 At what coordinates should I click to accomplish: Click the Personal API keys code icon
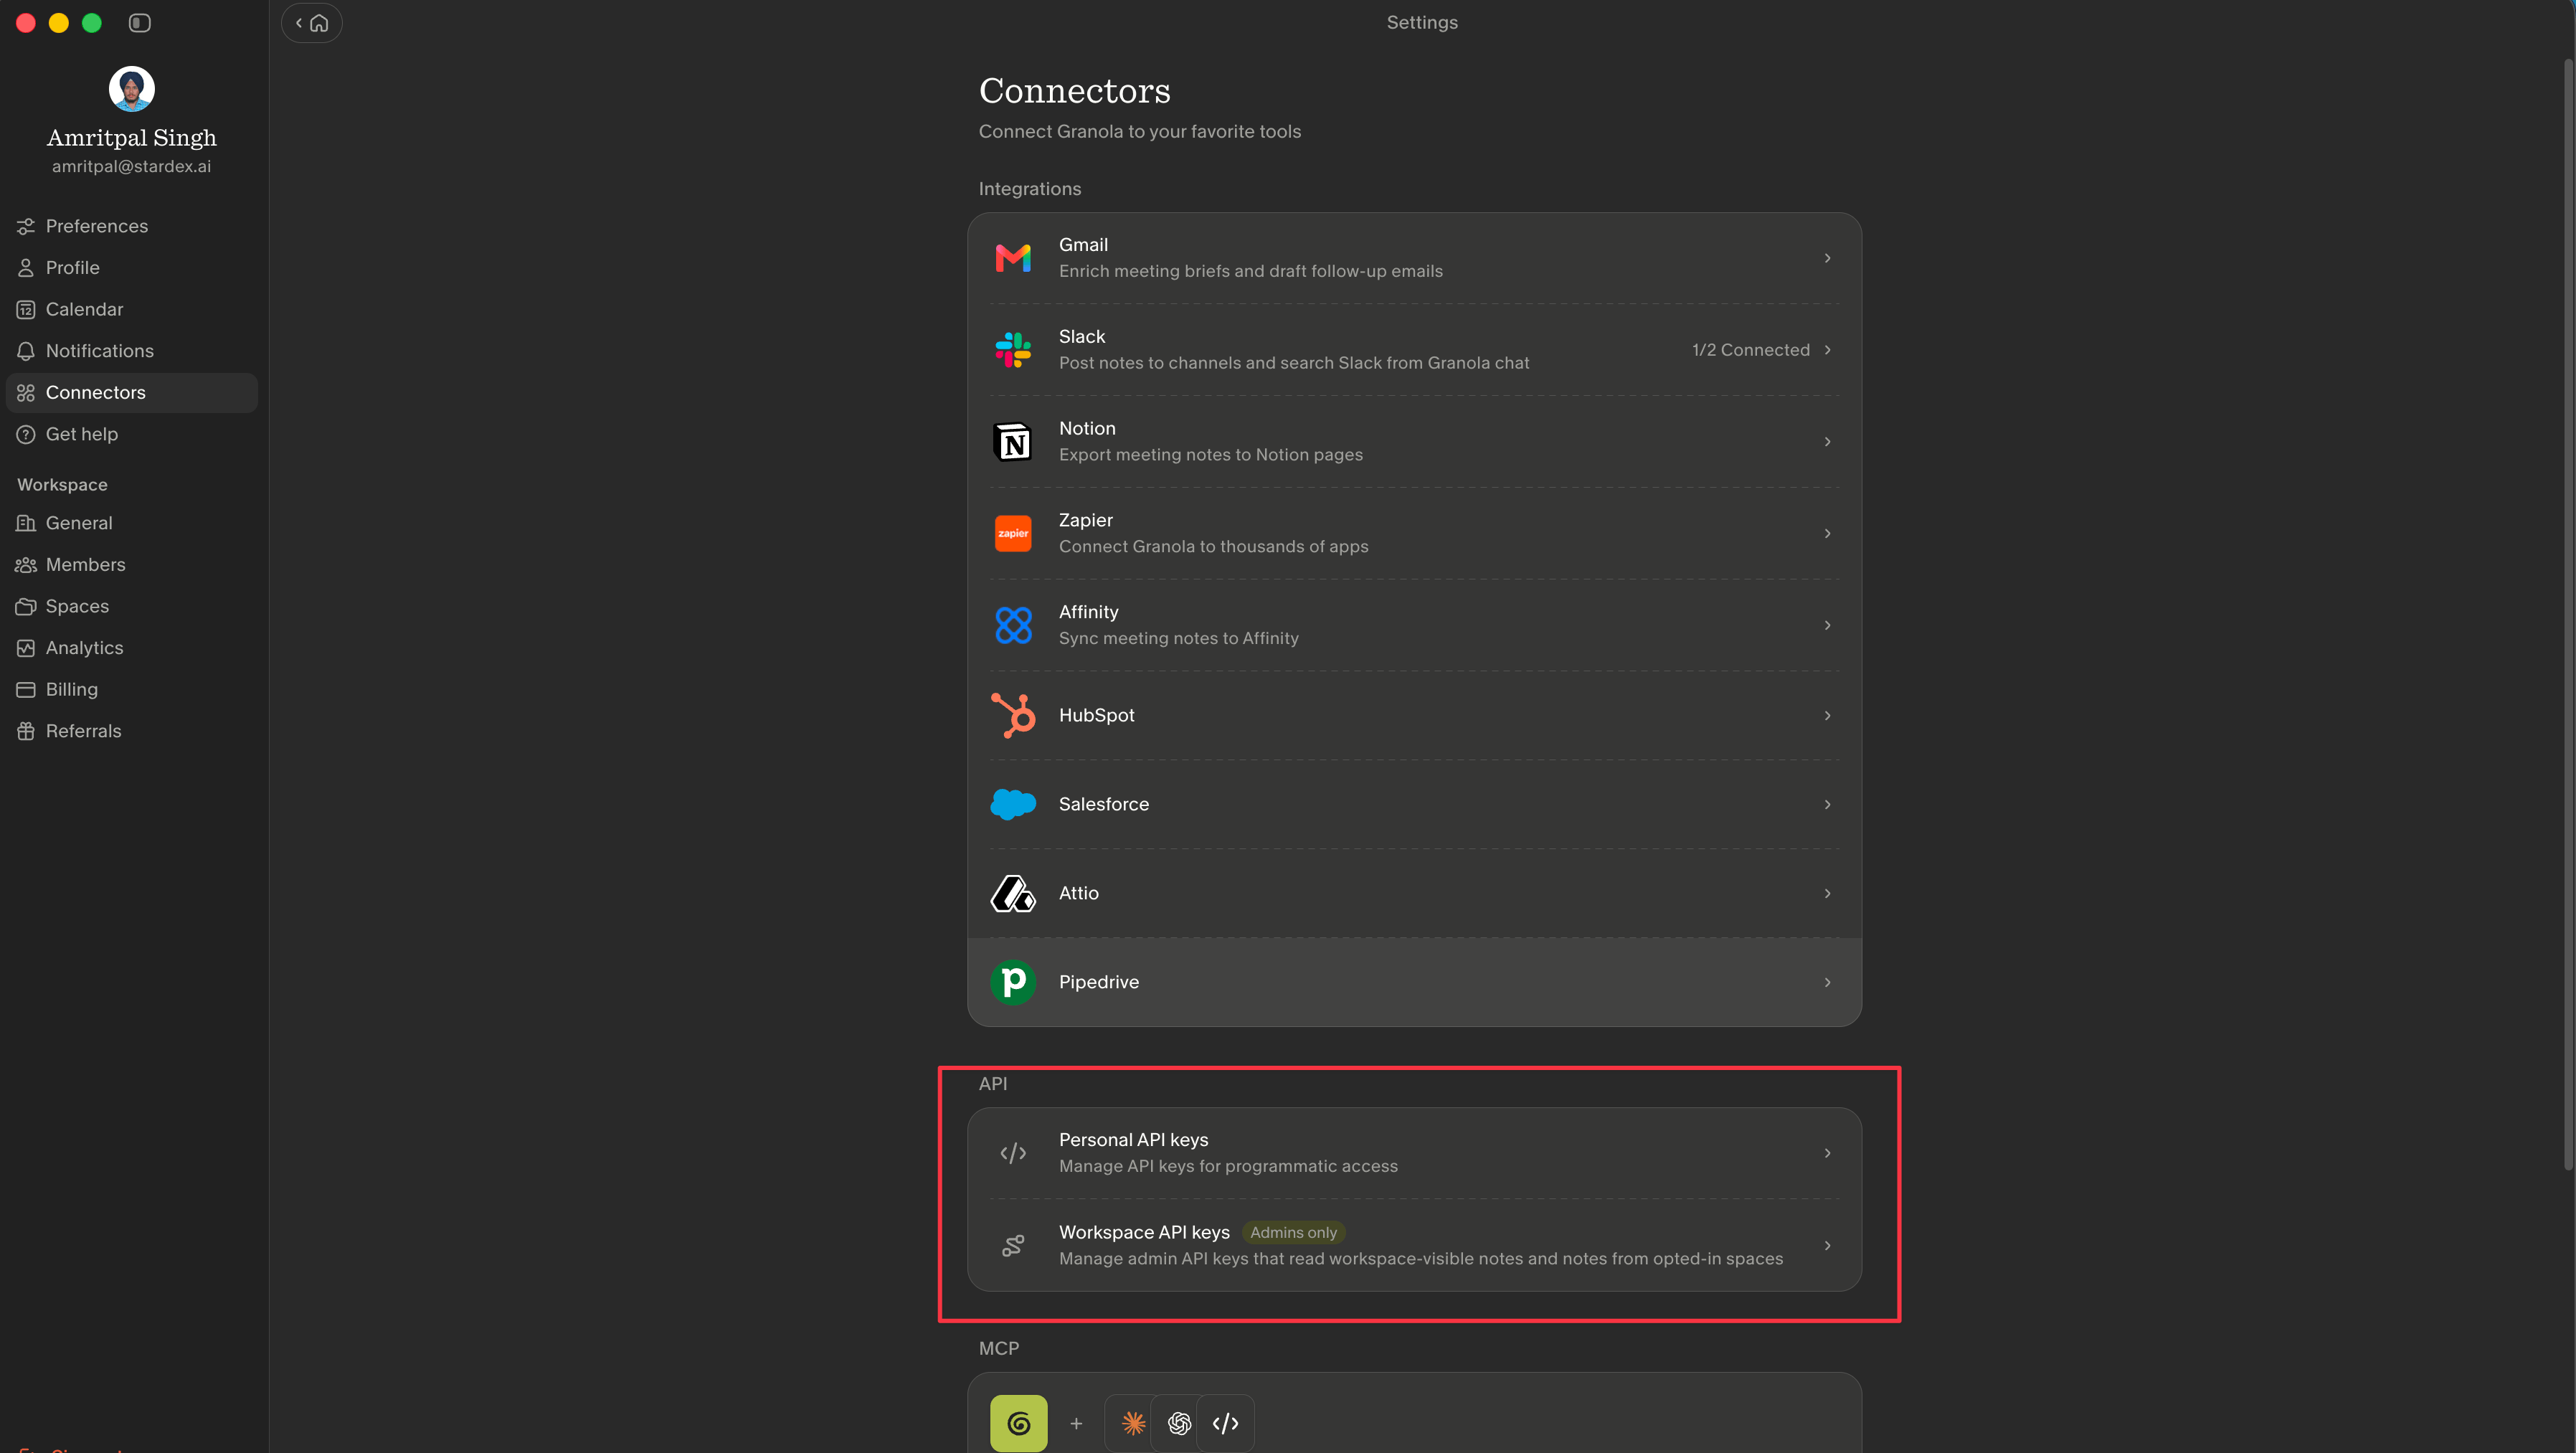point(1013,1153)
